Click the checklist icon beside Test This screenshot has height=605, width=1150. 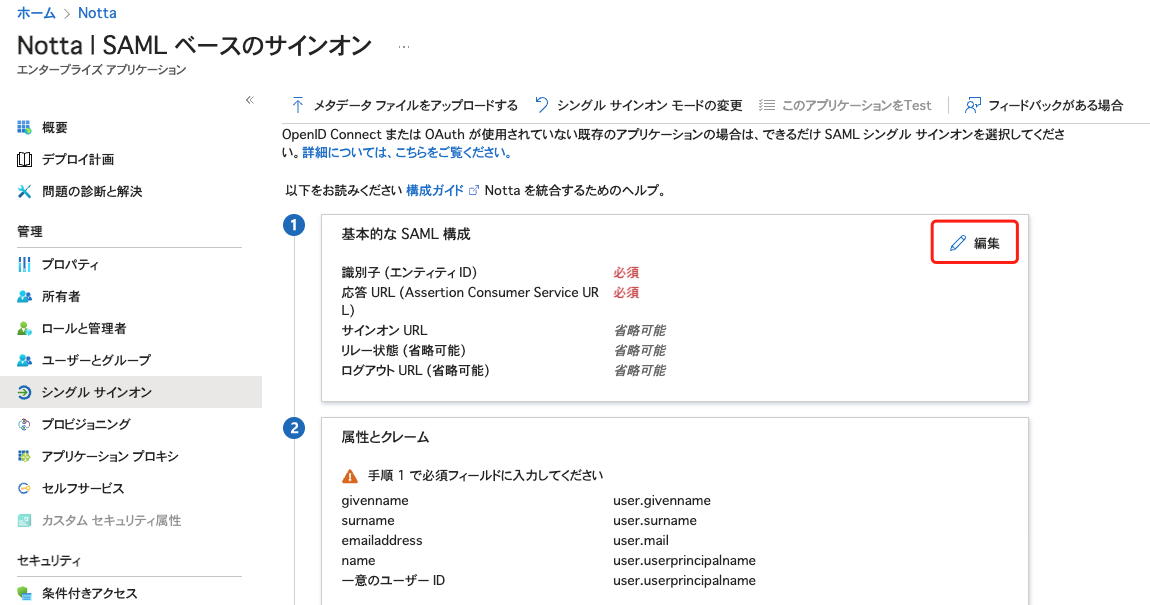click(766, 105)
